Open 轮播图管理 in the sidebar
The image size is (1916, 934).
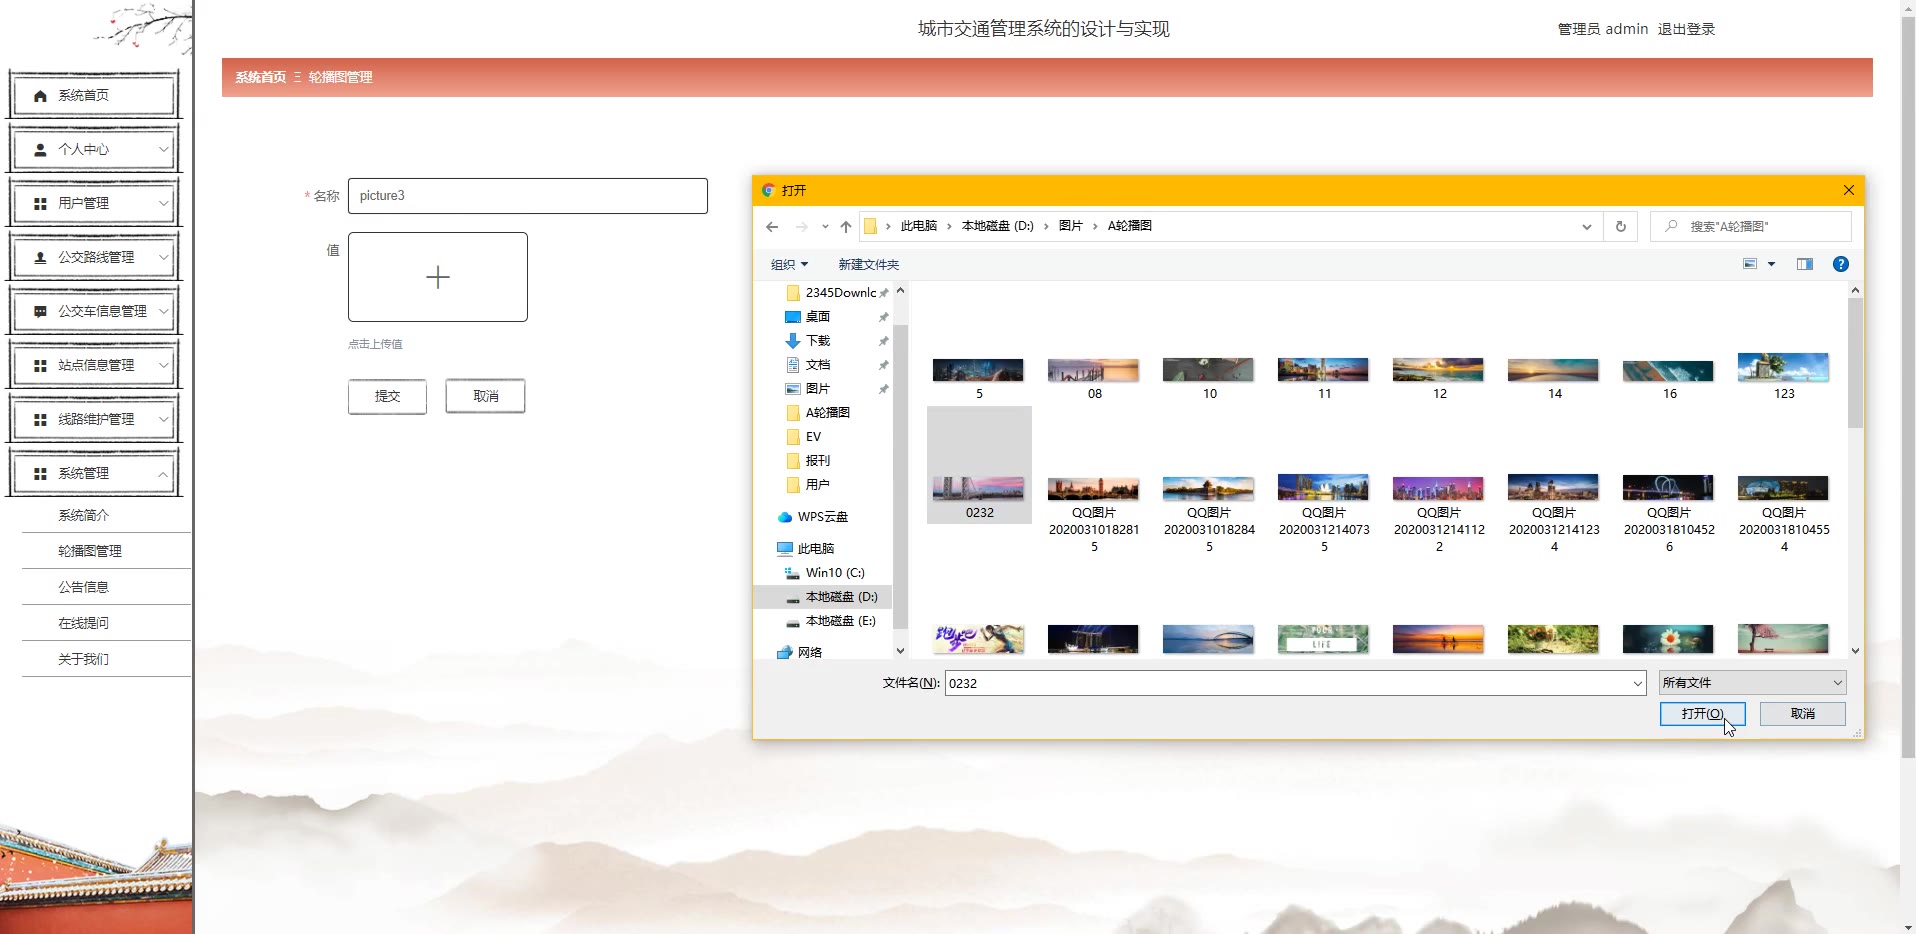(90, 551)
